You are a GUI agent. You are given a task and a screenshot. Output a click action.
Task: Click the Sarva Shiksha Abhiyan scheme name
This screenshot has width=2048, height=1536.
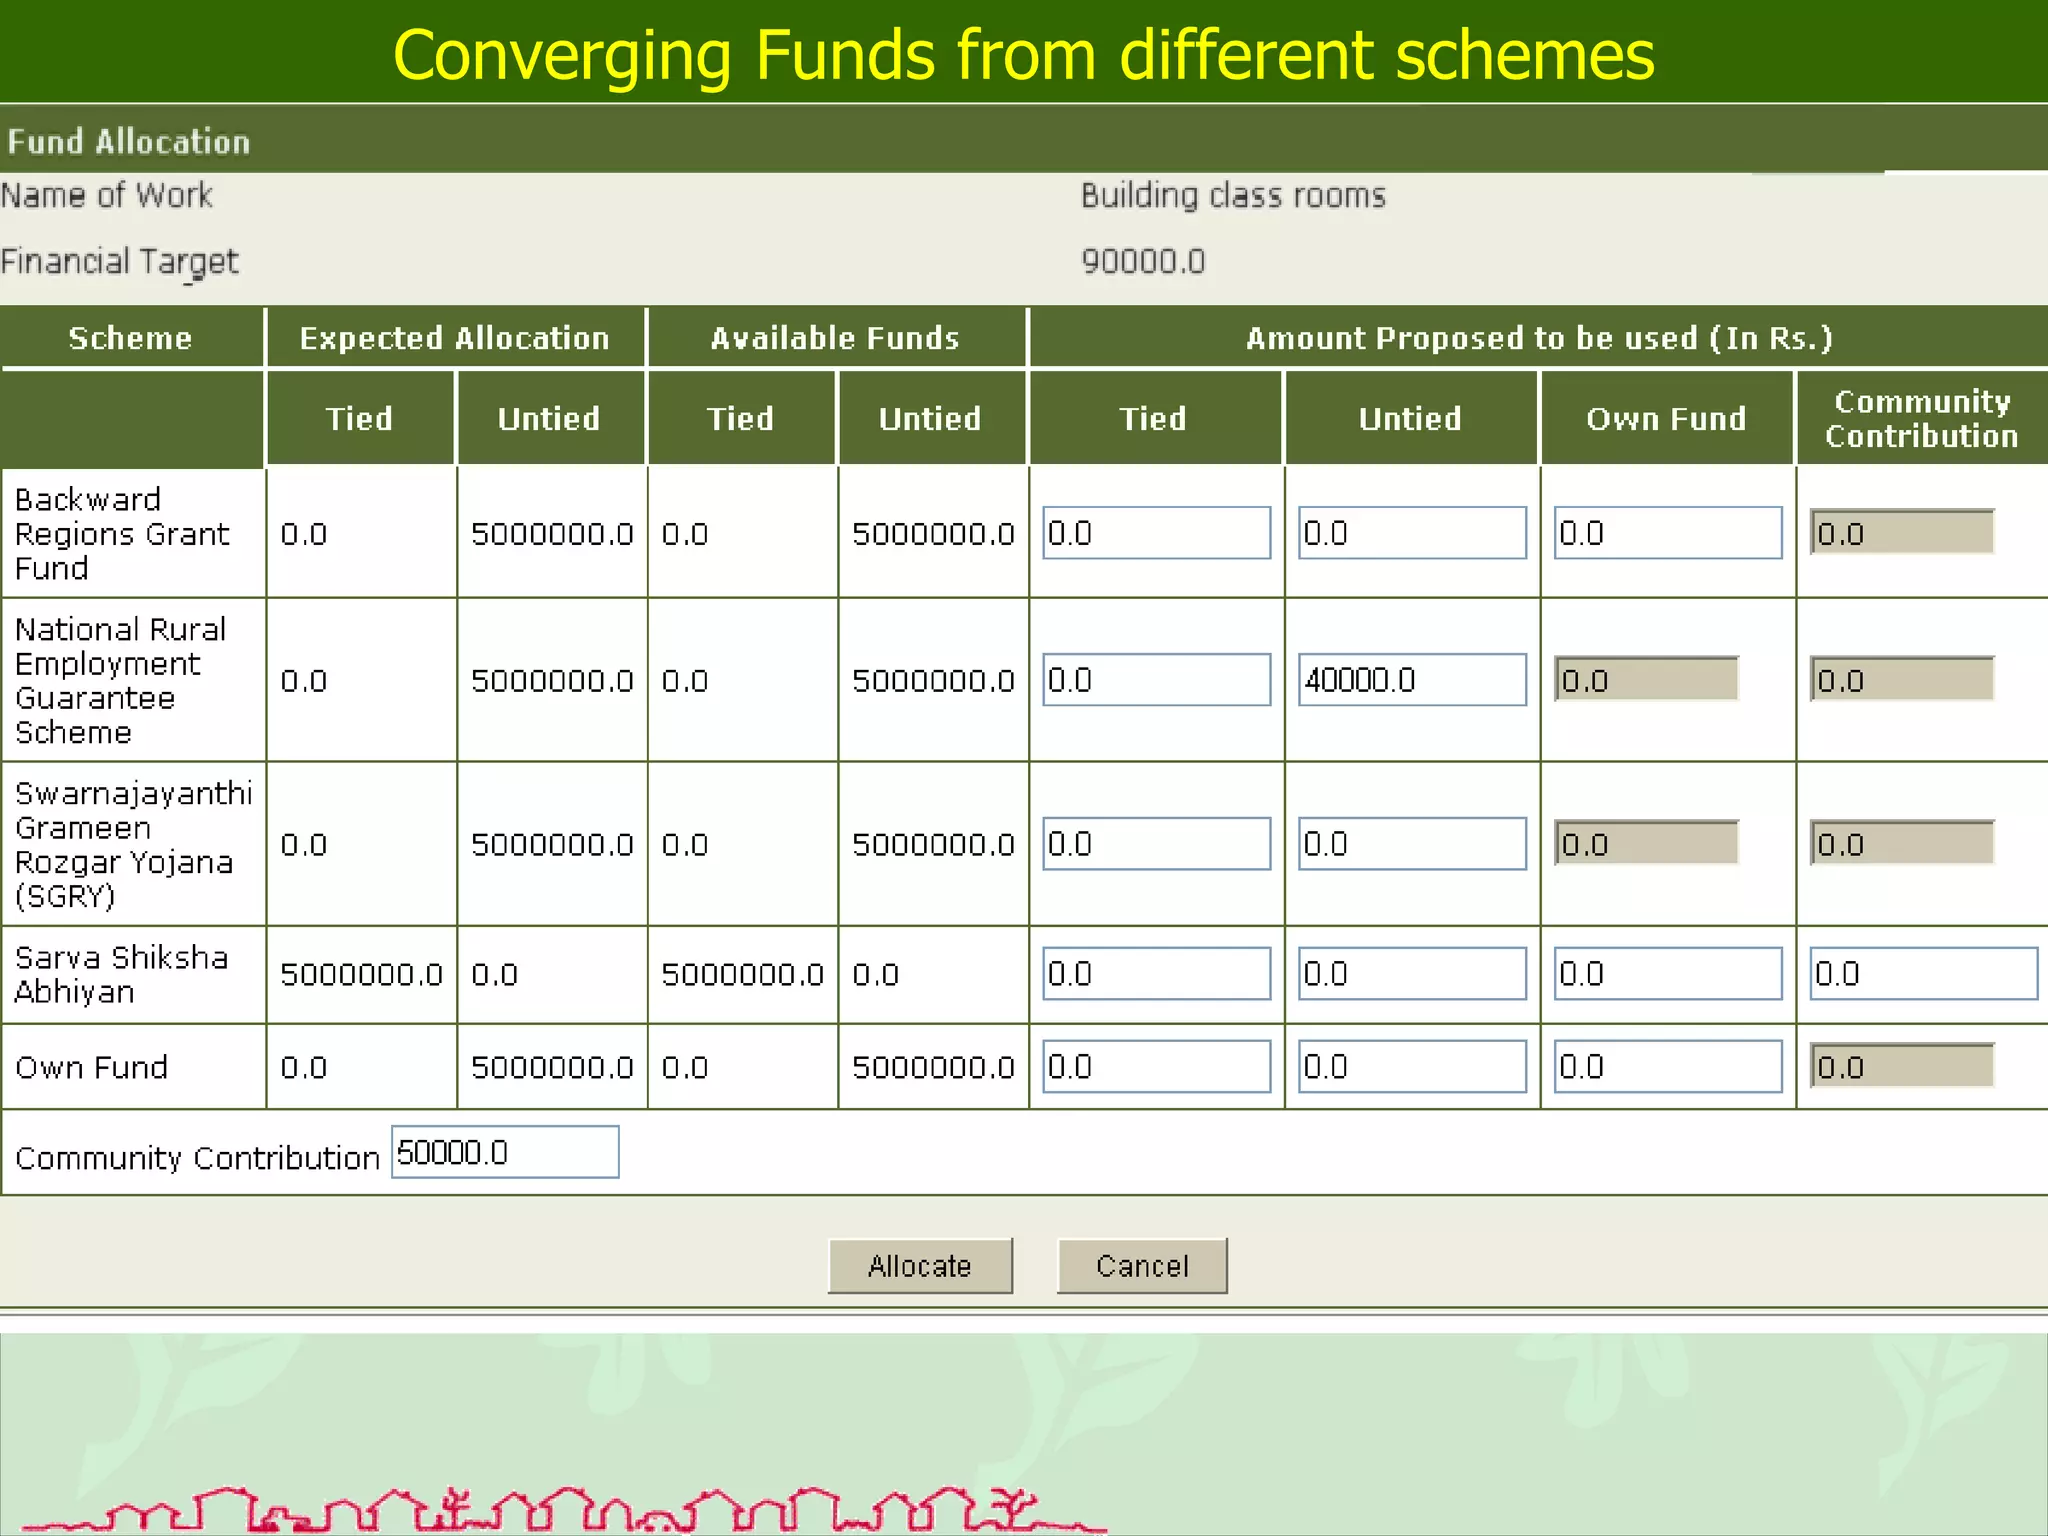click(121, 974)
